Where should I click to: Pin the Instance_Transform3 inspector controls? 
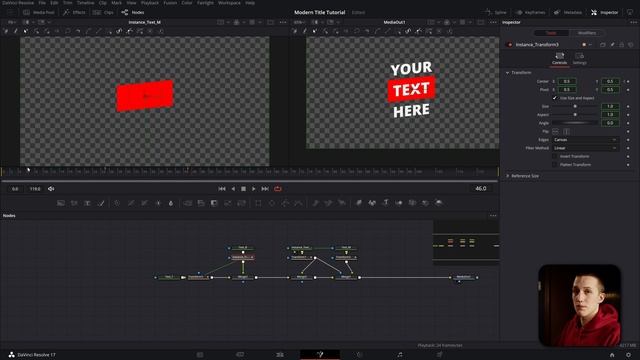pyautogui.click(x=613, y=44)
